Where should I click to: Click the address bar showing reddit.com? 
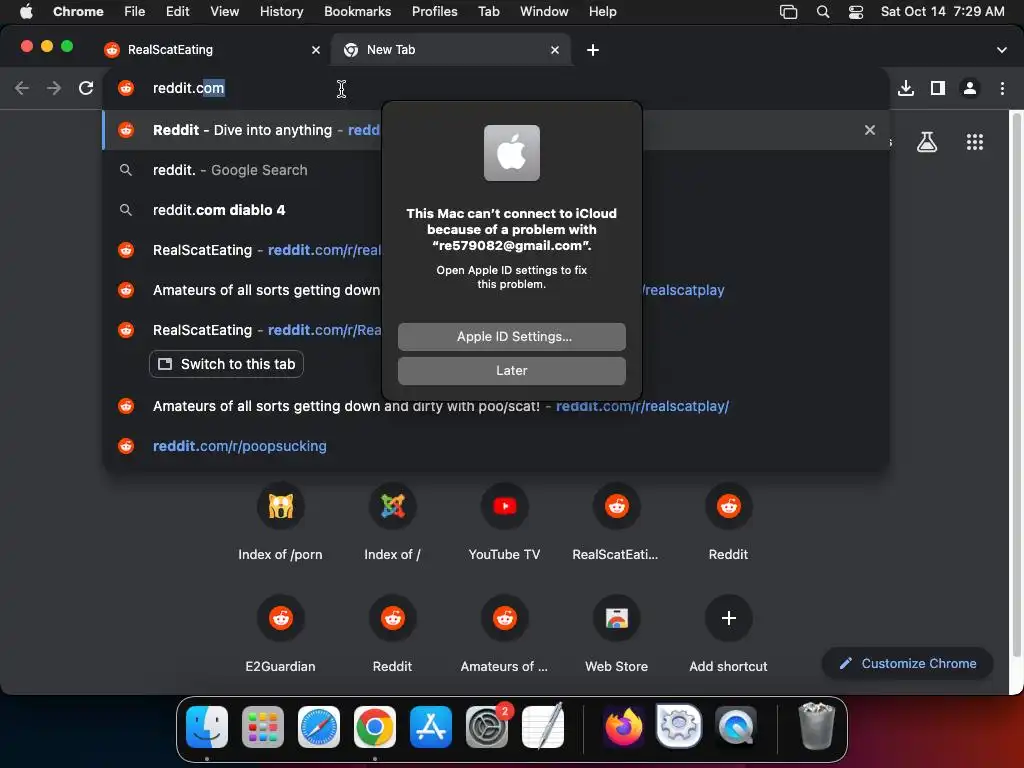point(496,88)
